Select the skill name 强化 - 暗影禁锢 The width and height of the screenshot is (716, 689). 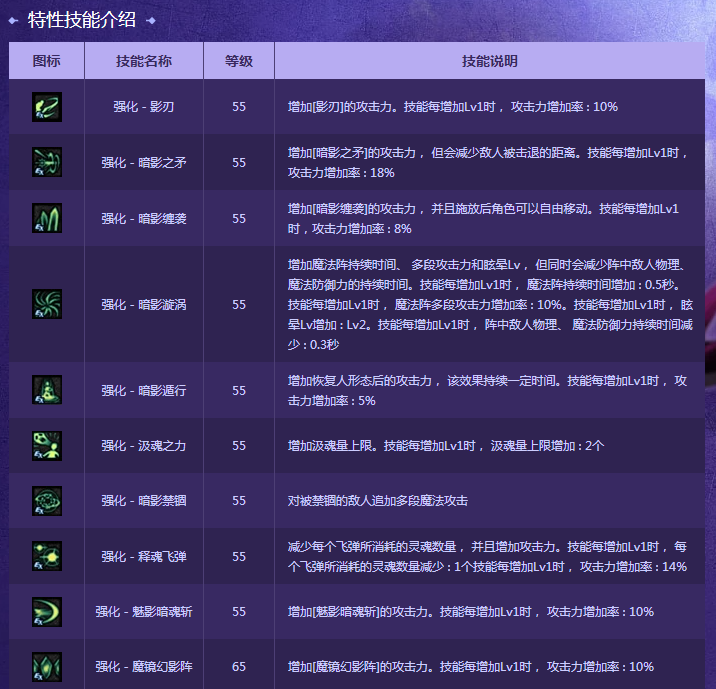144,501
